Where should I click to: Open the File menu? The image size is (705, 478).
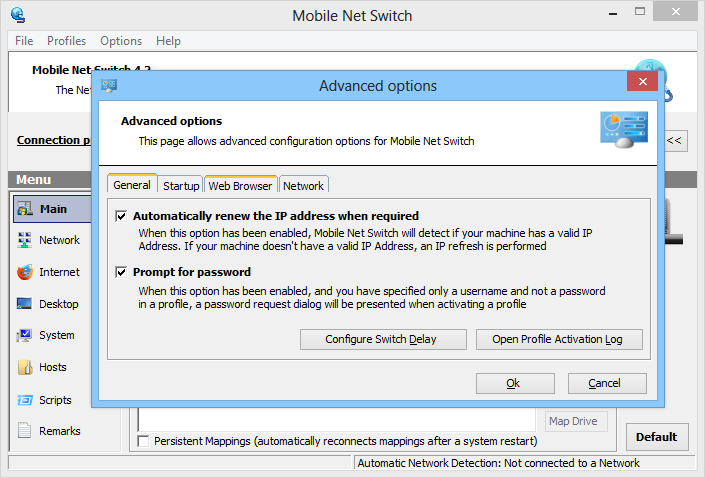24,41
